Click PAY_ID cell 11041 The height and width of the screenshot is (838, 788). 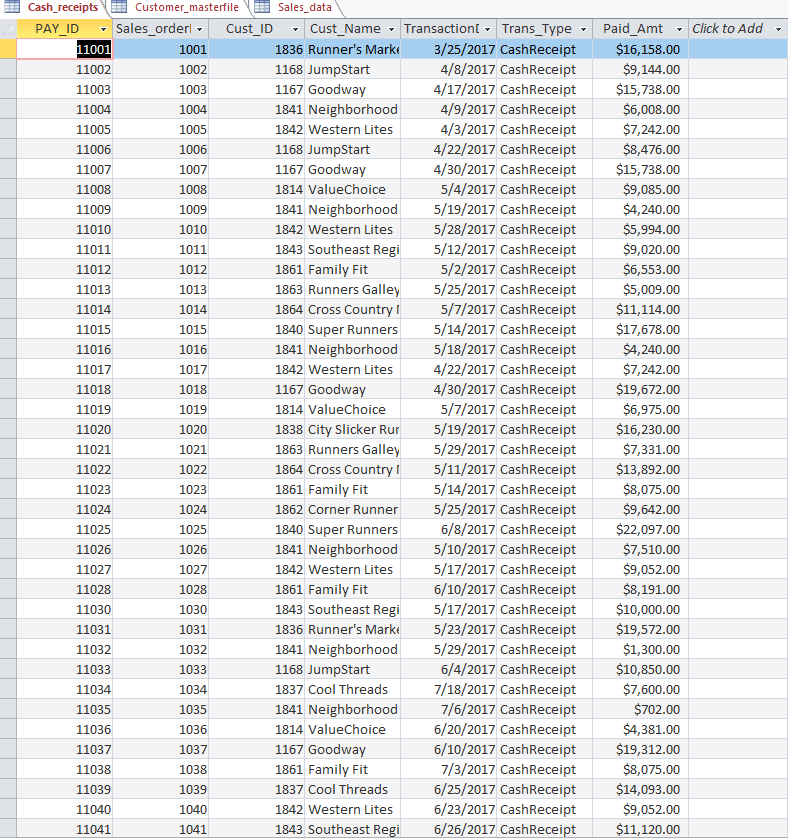65,829
